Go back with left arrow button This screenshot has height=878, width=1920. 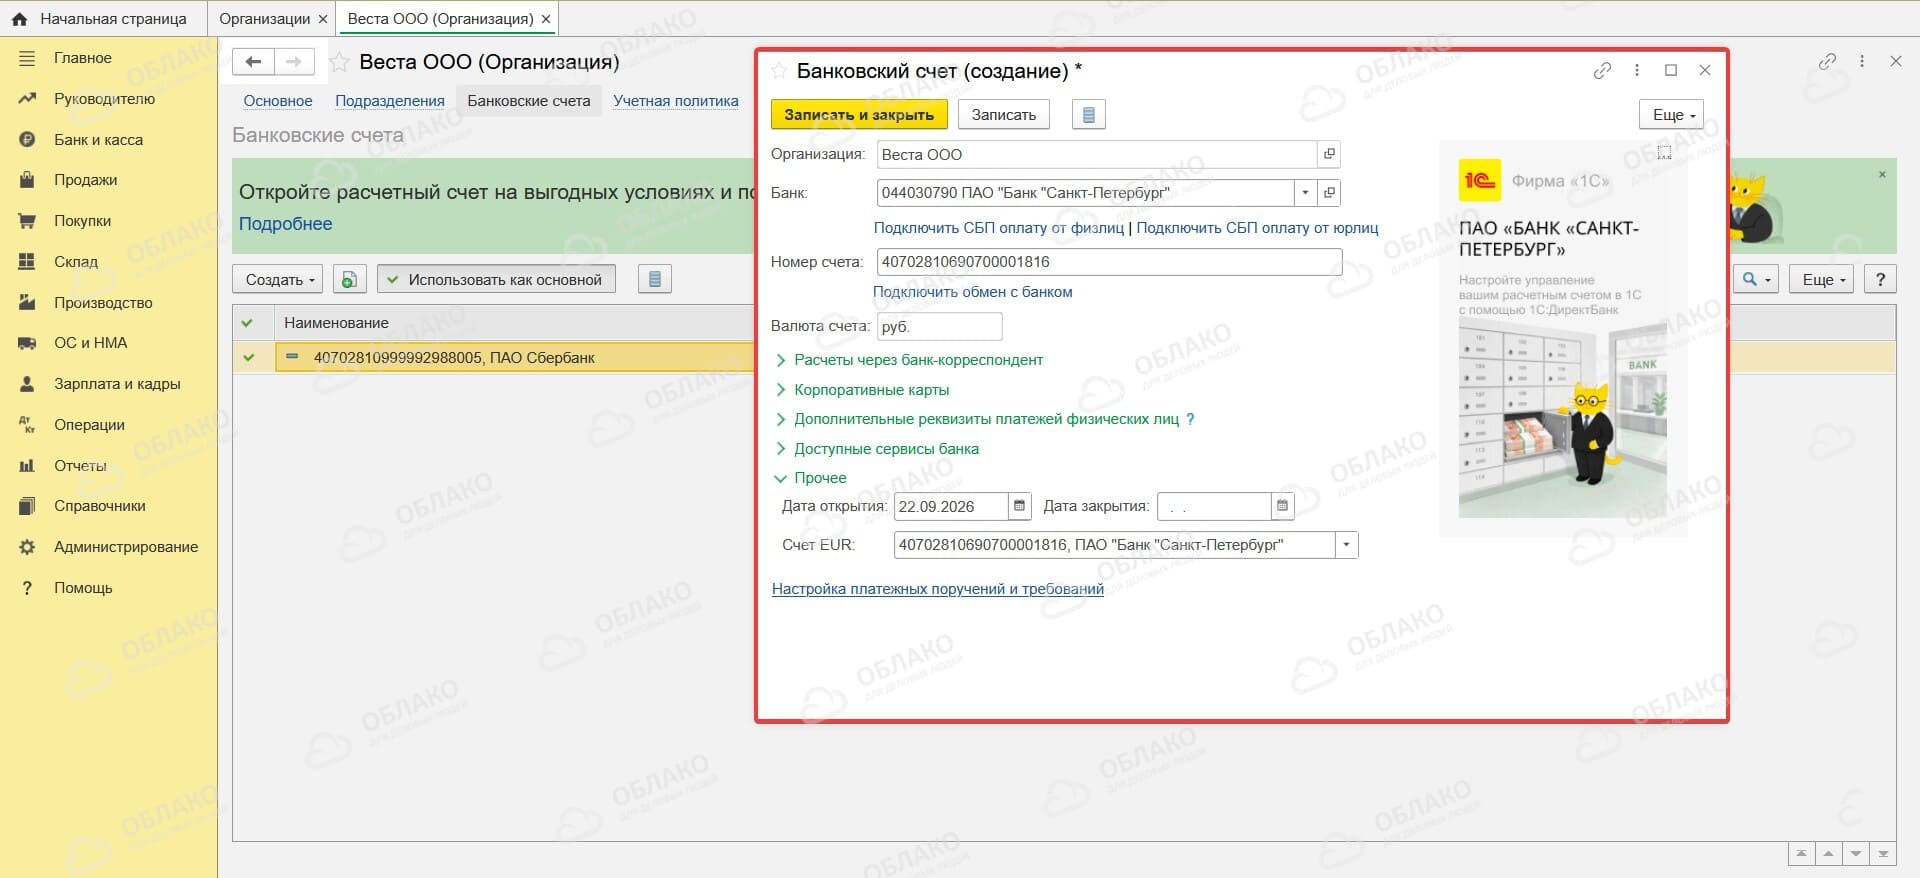253,62
